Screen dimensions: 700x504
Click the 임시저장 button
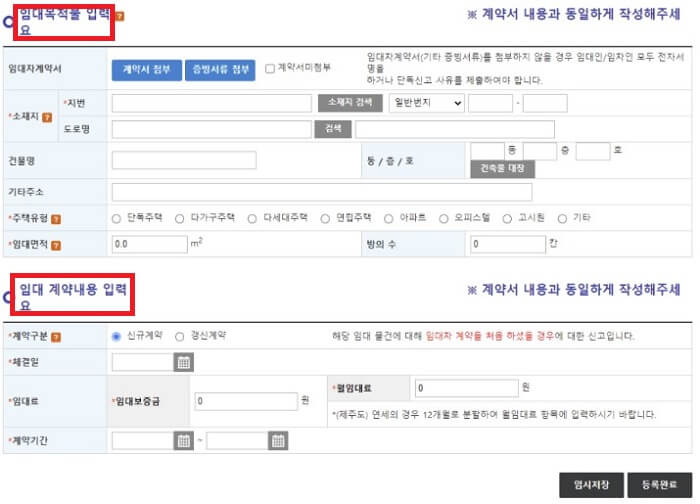[x=592, y=485]
